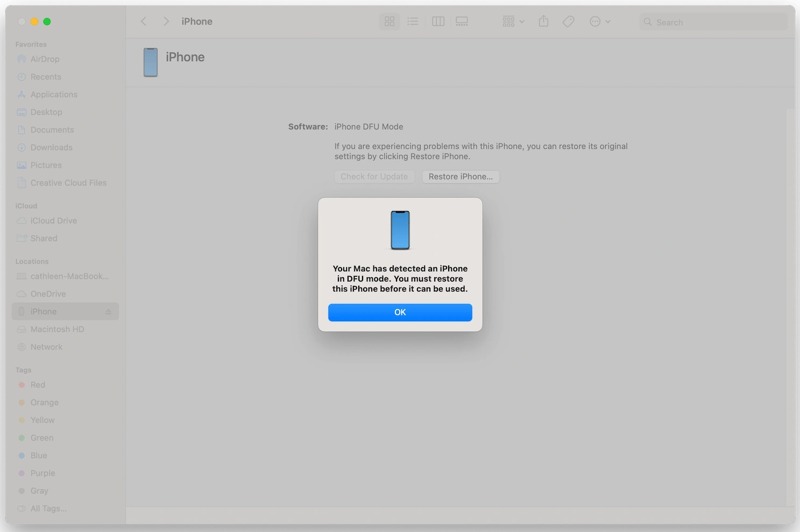Switch to icon grid view

[x=389, y=21]
